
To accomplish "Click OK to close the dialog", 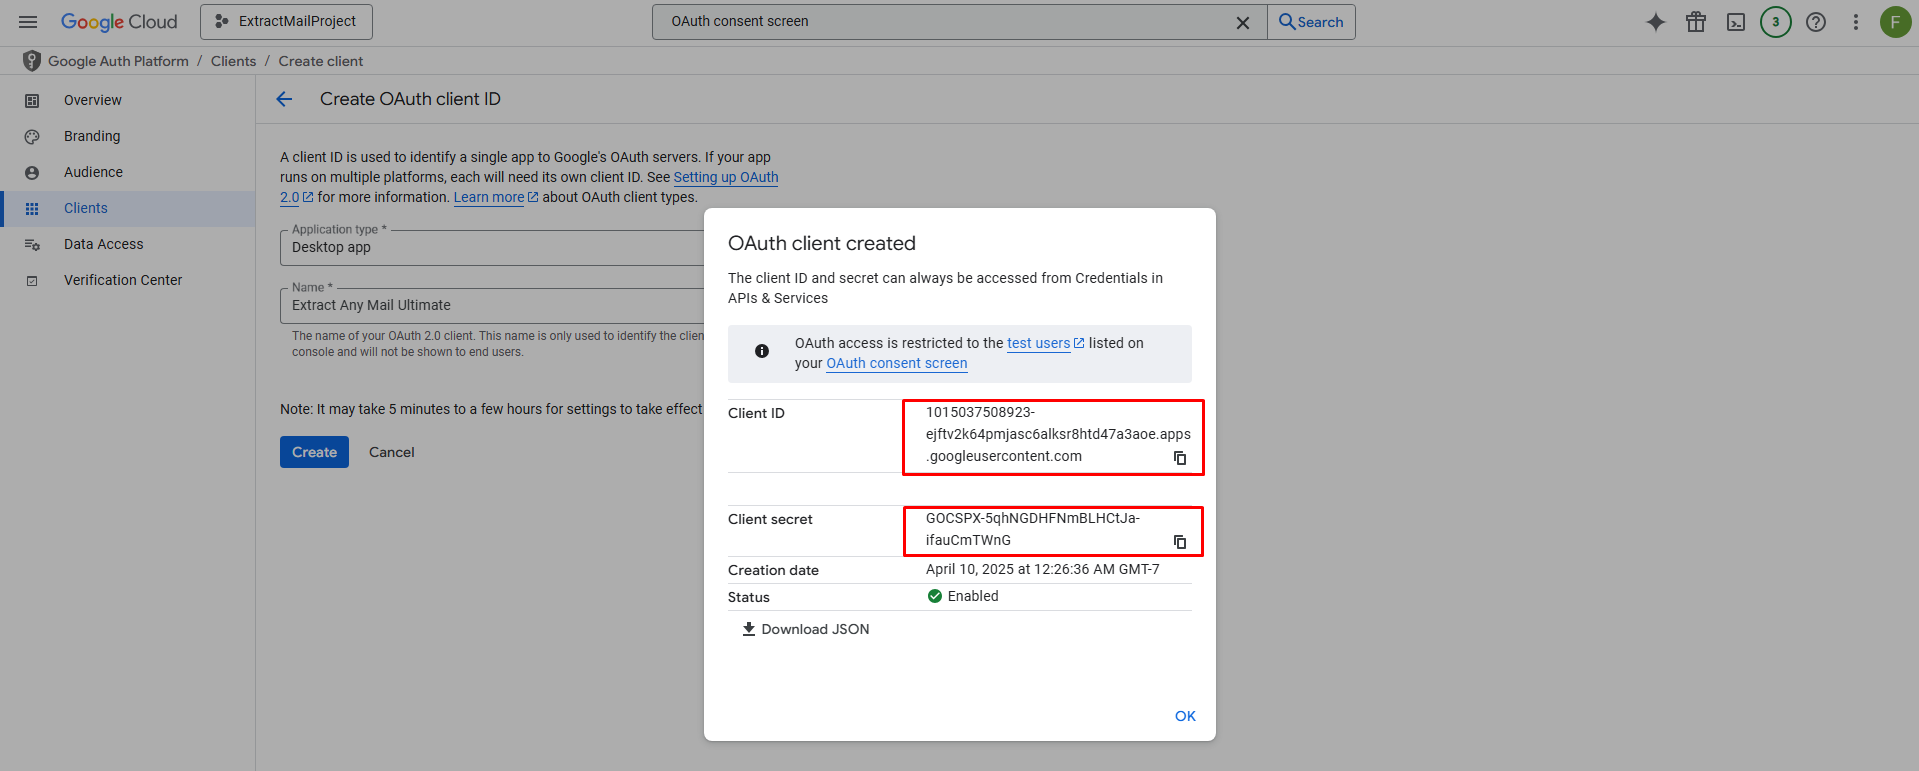I will (x=1185, y=716).
